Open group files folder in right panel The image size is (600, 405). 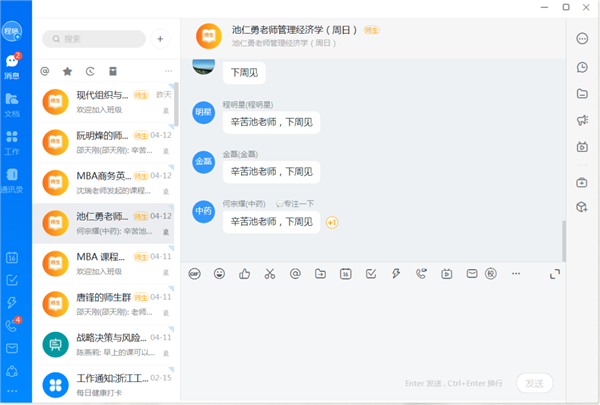point(582,94)
